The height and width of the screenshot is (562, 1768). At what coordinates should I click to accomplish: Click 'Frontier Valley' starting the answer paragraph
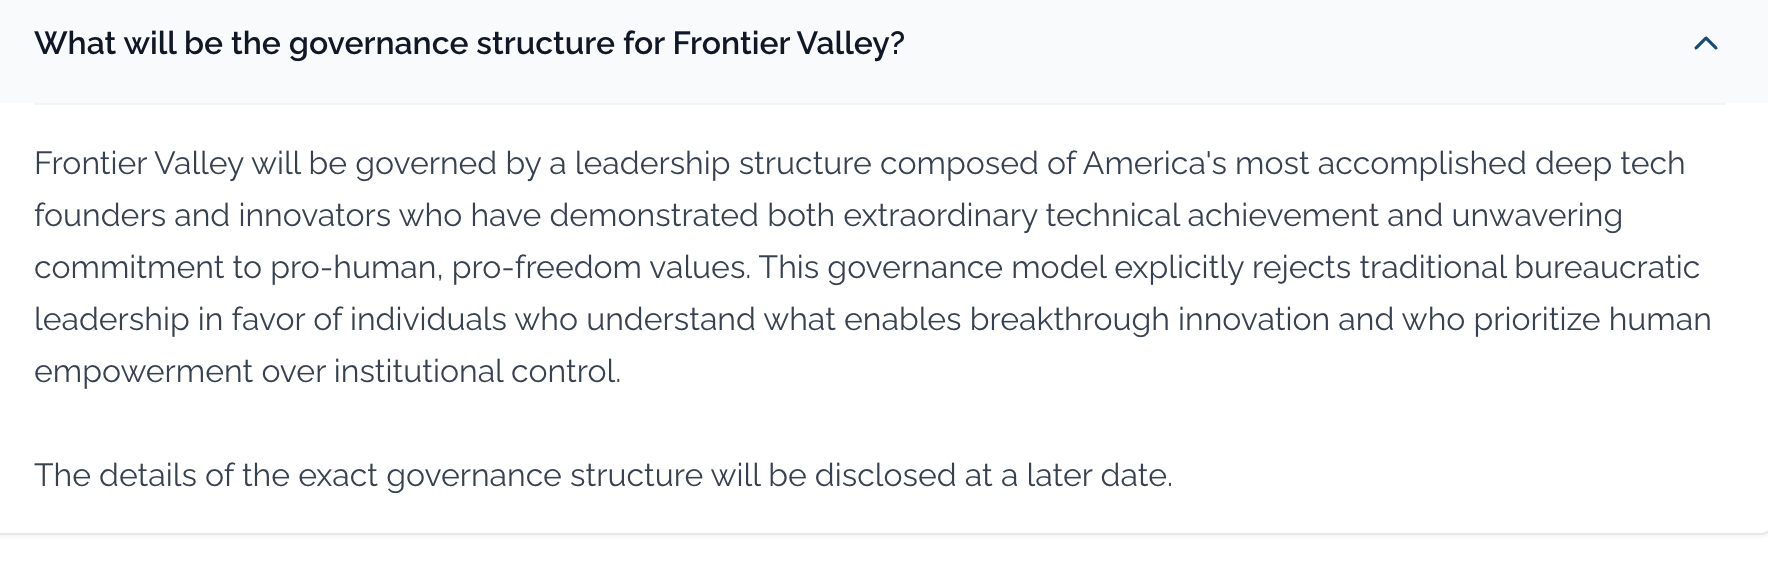(139, 163)
